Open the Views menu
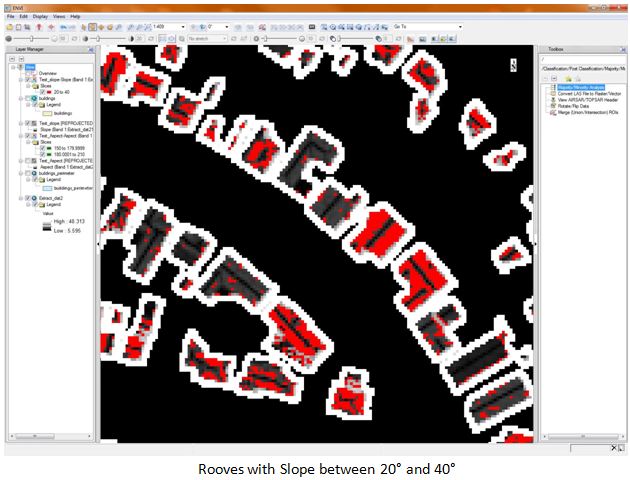The height and width of the screenshot is (480, 630). 57,17
